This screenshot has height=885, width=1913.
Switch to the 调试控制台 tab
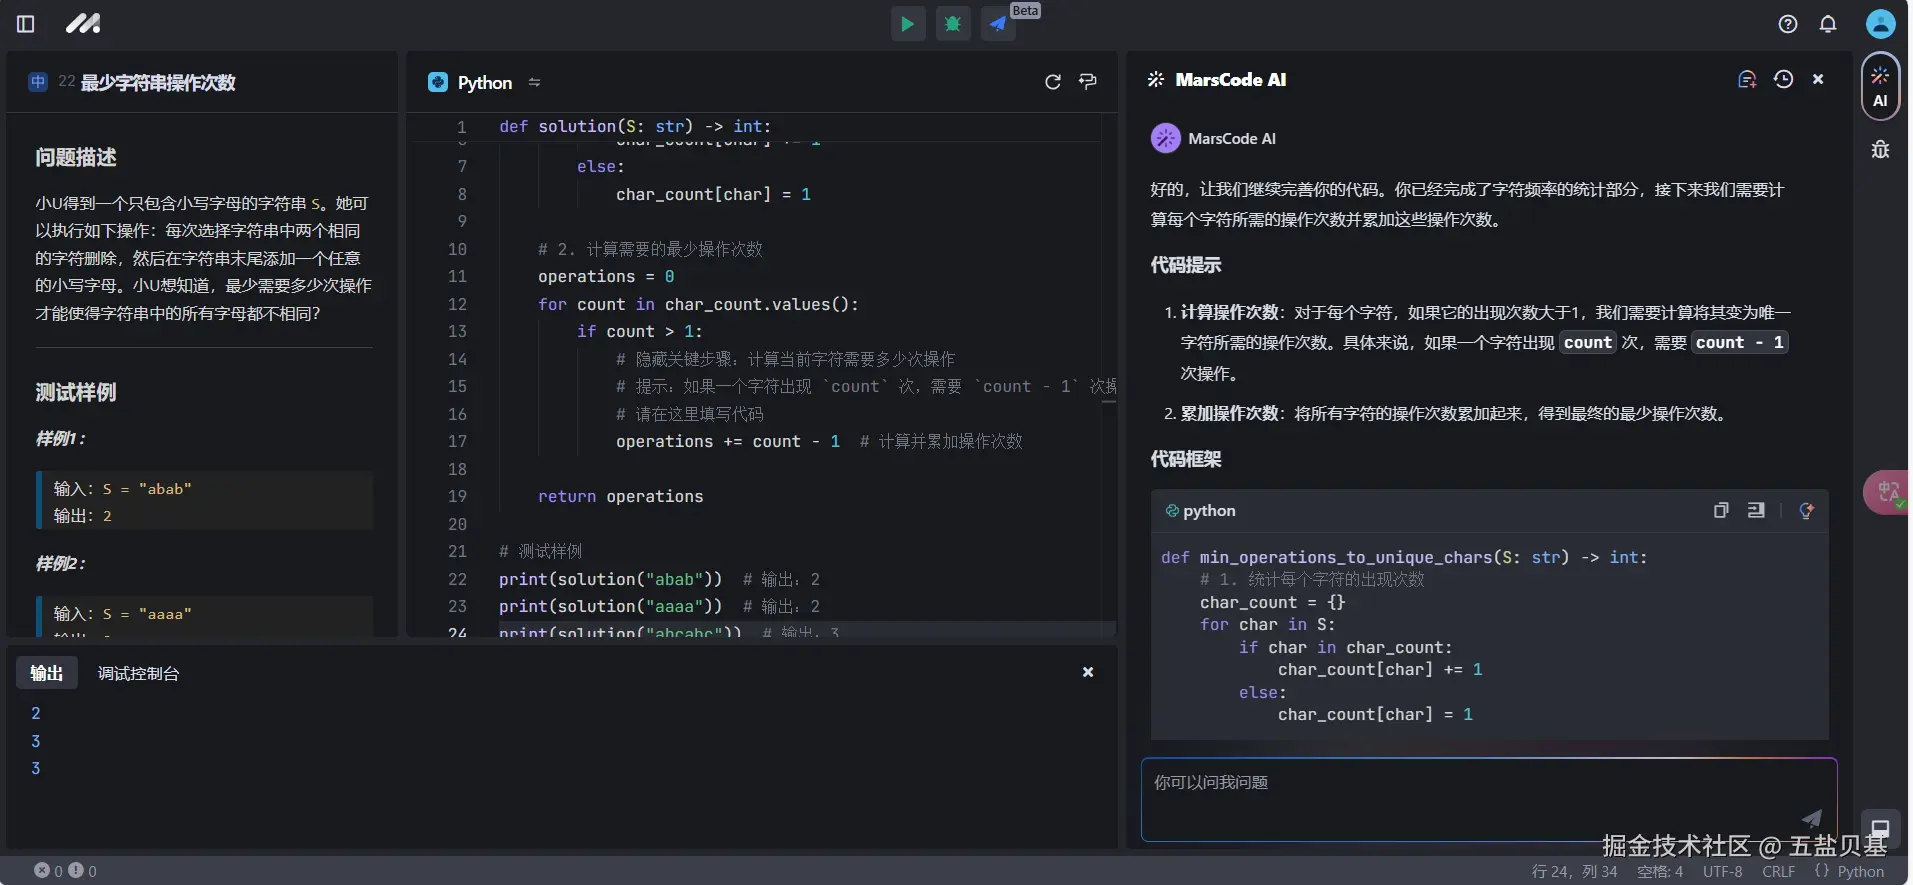pos(138,673)
